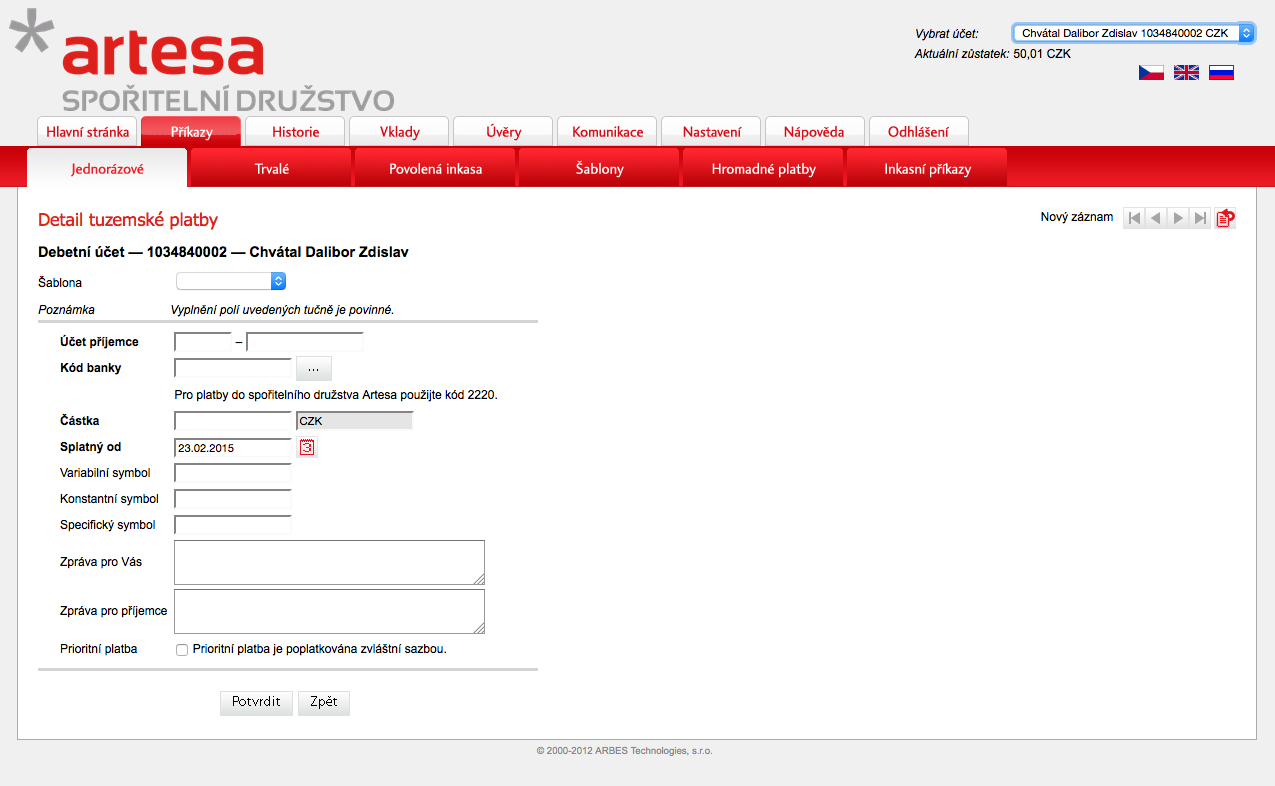The image size is (1275, 786).
Task: Go to previous record arrow
Action: [x=1156, y=218]
